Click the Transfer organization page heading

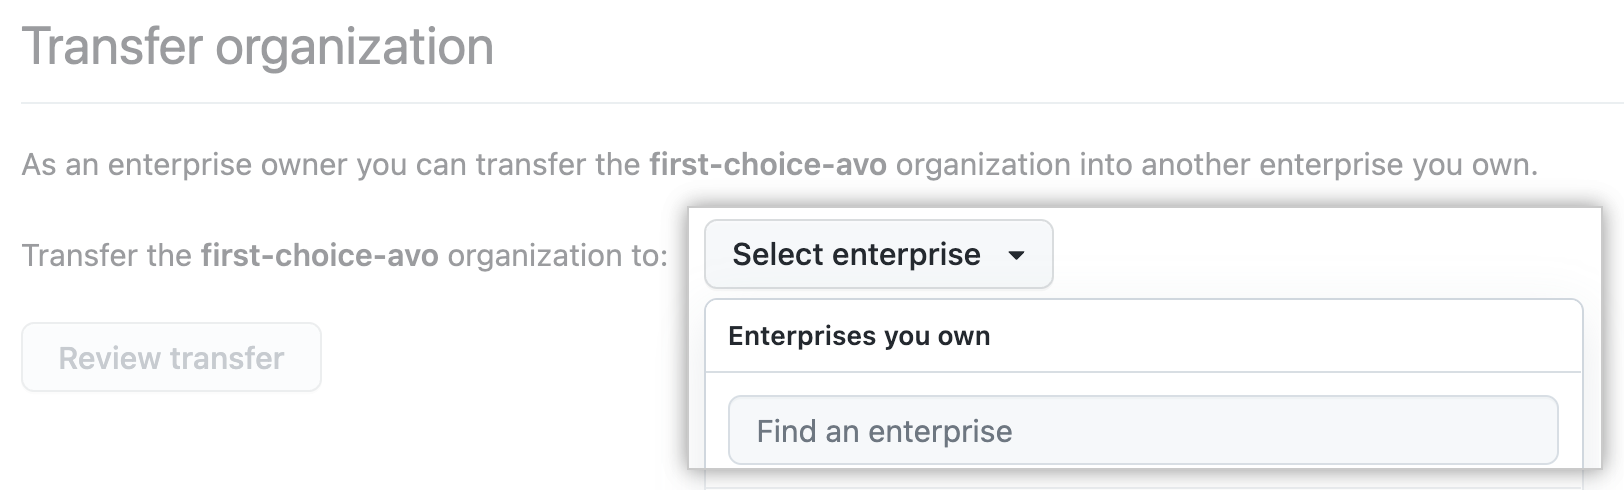point(258,47)
